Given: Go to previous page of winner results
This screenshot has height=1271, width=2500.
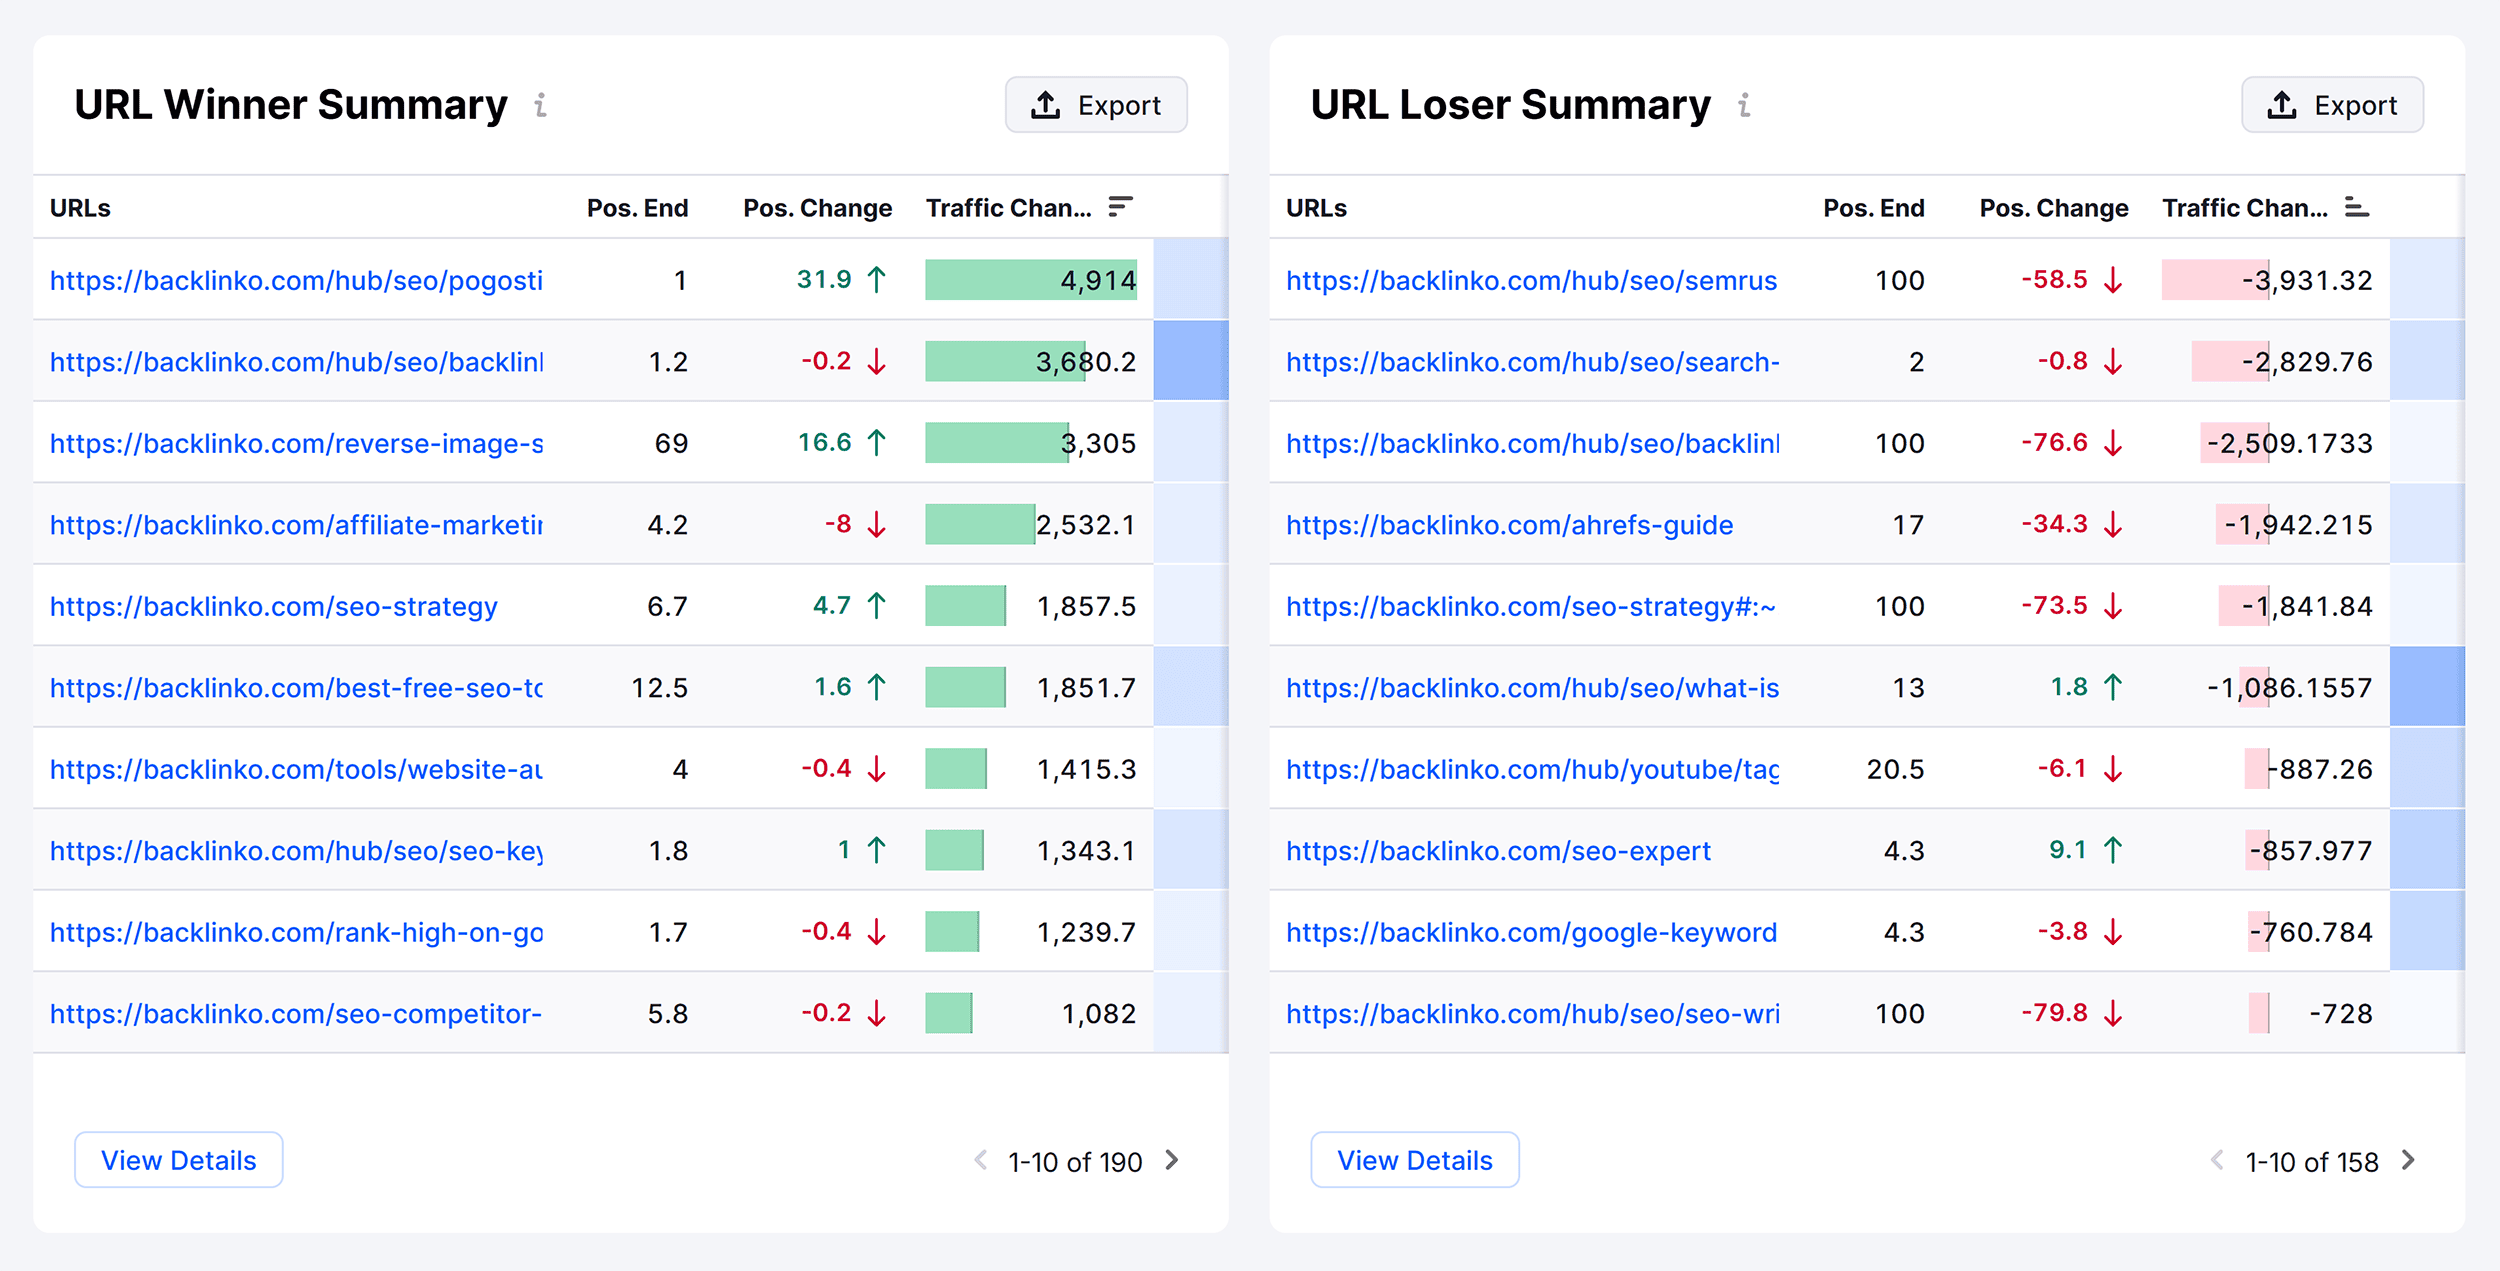Looking at the screenshot, I should [981, 1160].
